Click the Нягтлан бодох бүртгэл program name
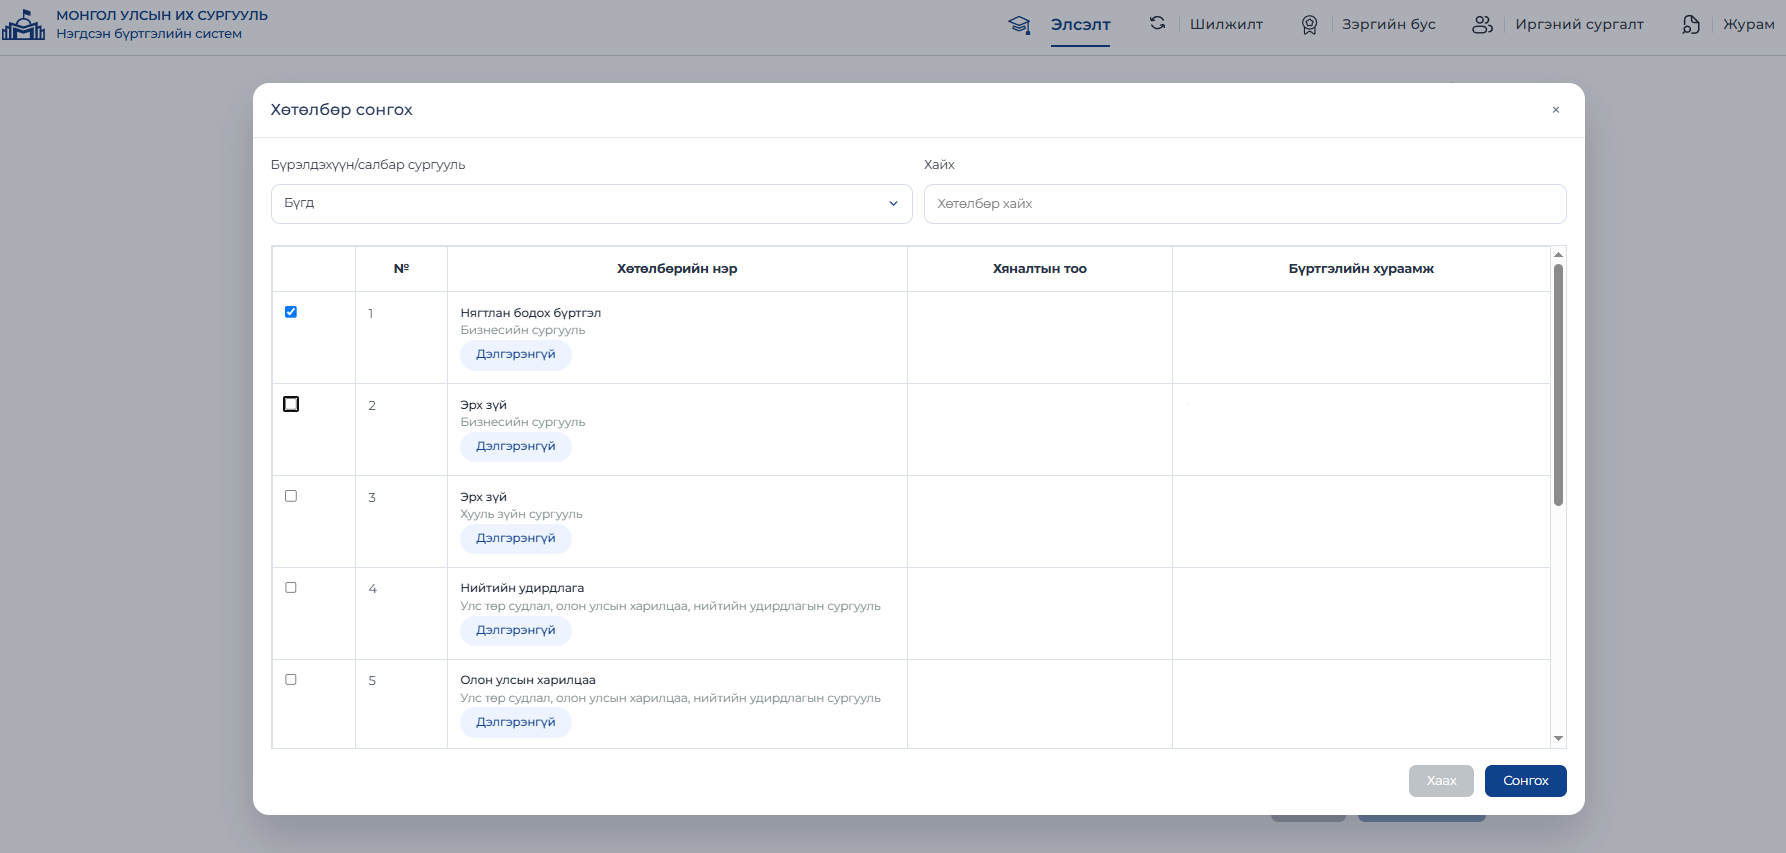Viewport: 1786px width, 853px height. 530,313
